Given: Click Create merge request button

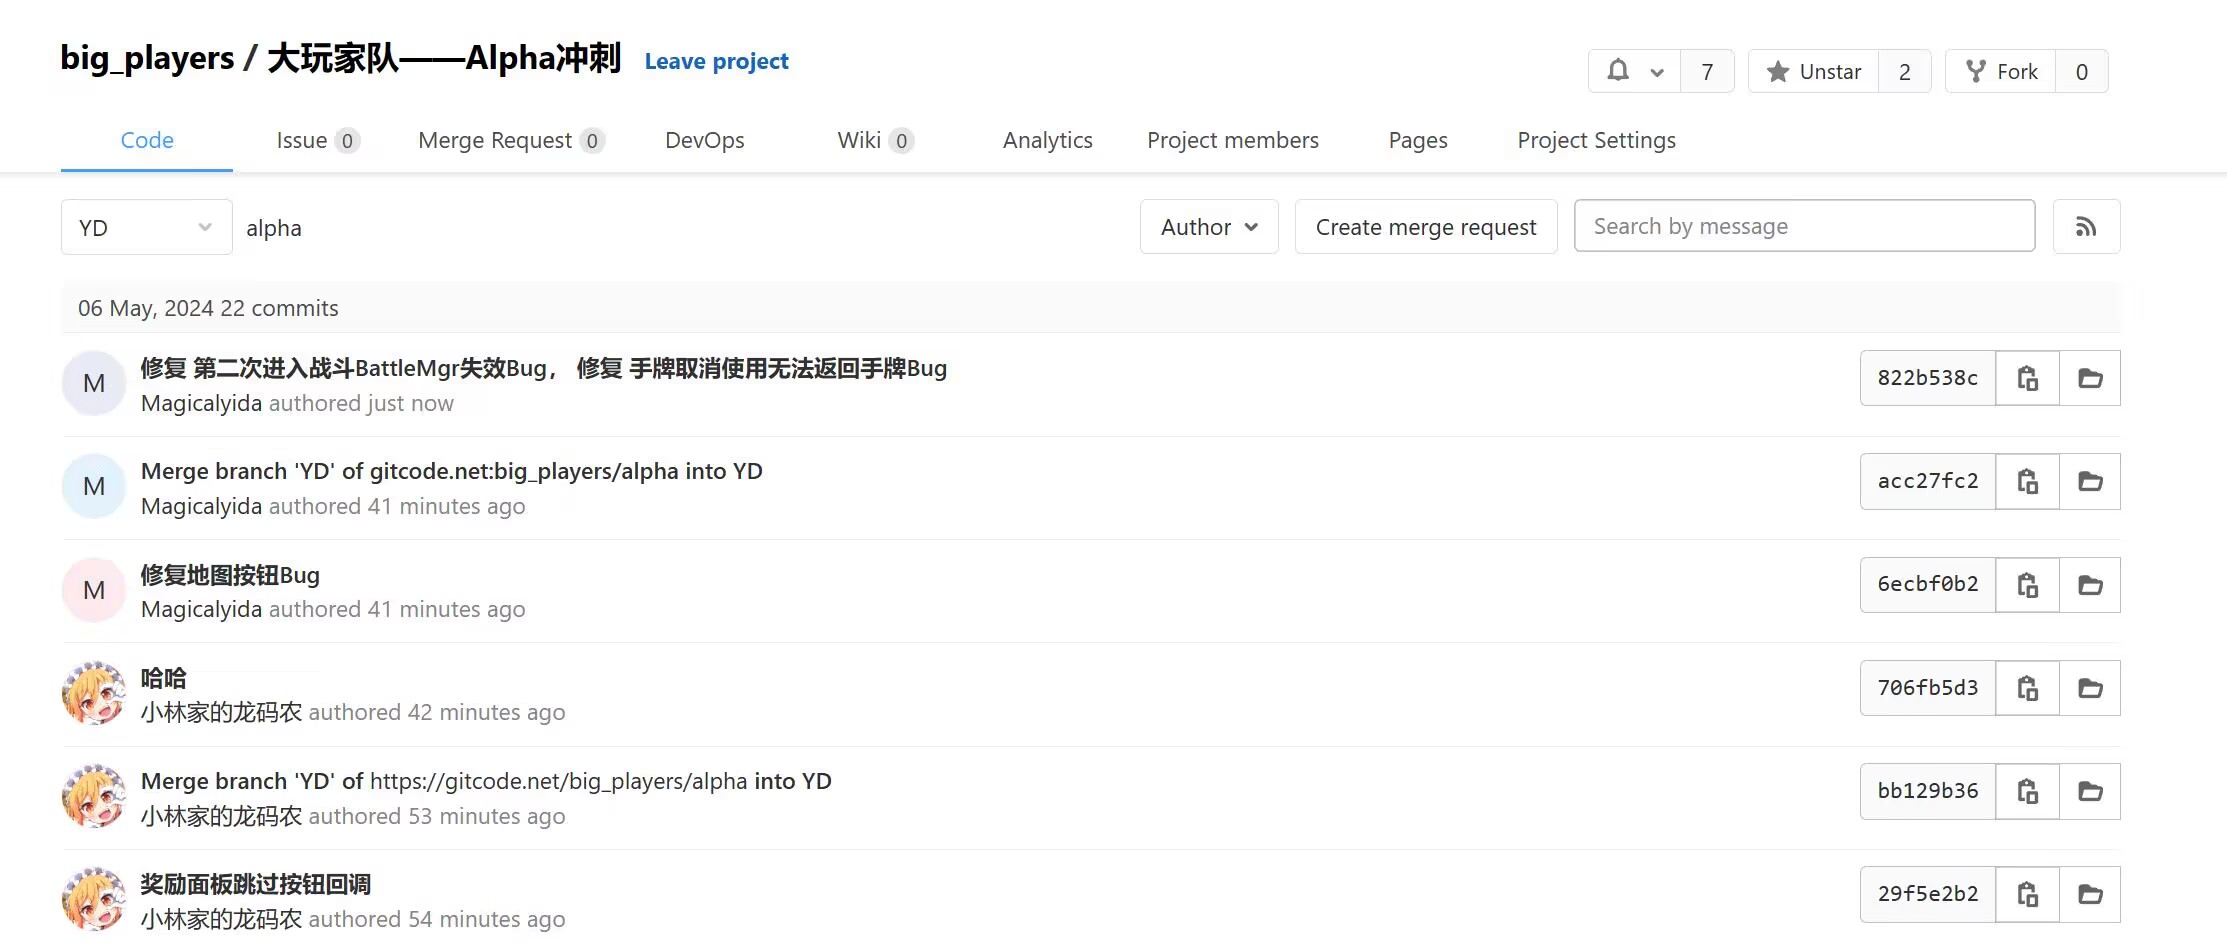Looking at the screenshot, I should (x=1426, y=227).
